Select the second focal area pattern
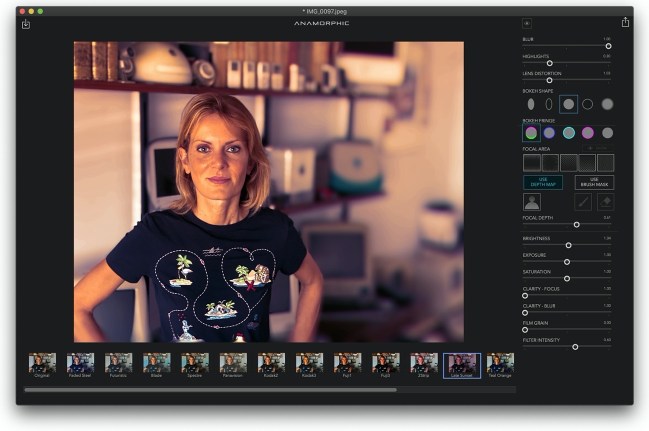 tap(550, 163)
